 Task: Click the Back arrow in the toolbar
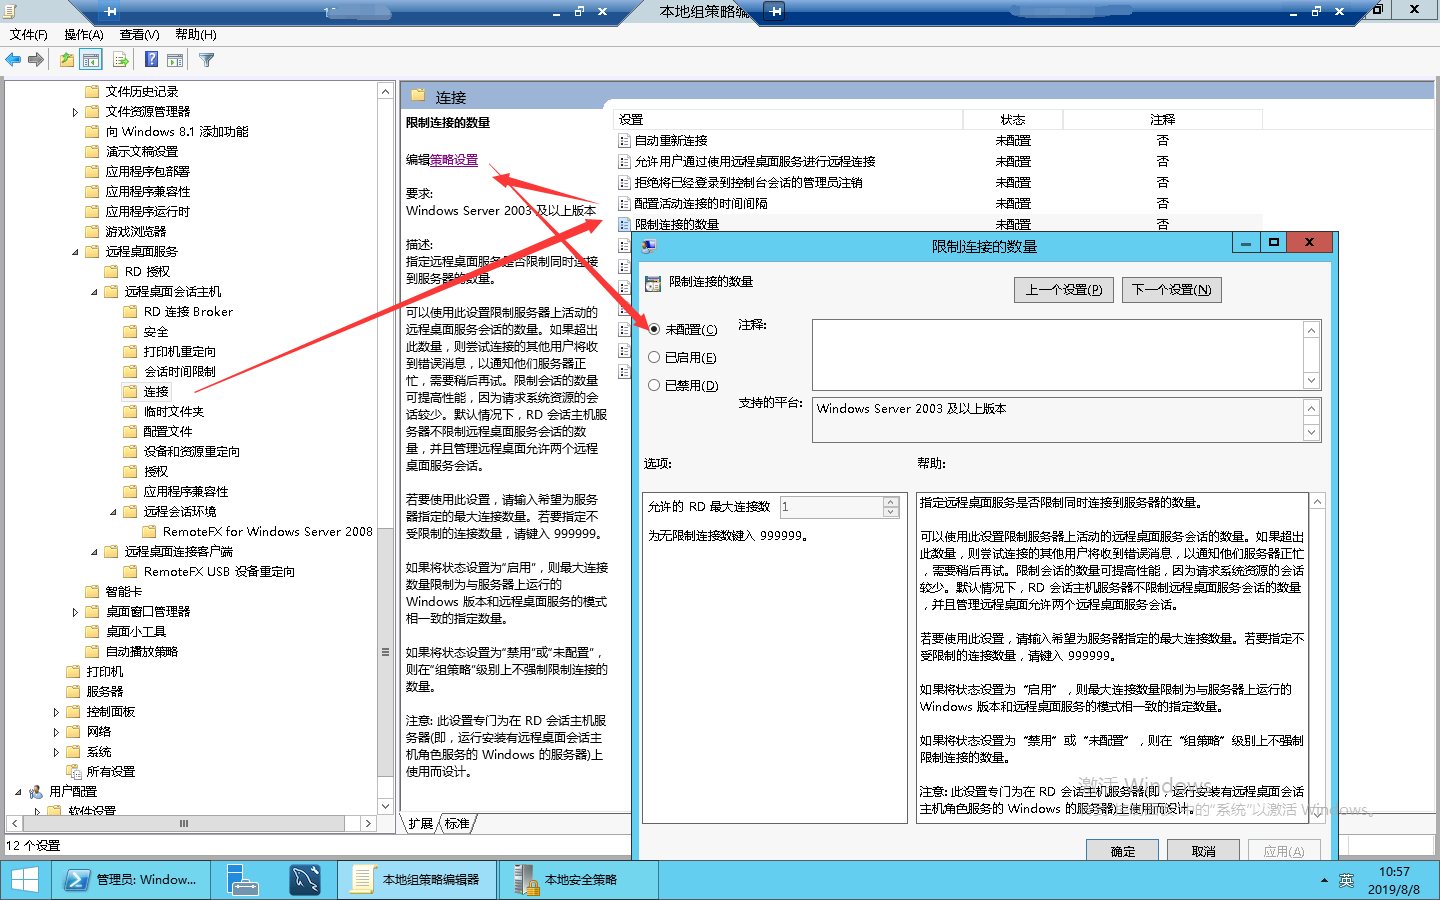[x=13, y=60]
